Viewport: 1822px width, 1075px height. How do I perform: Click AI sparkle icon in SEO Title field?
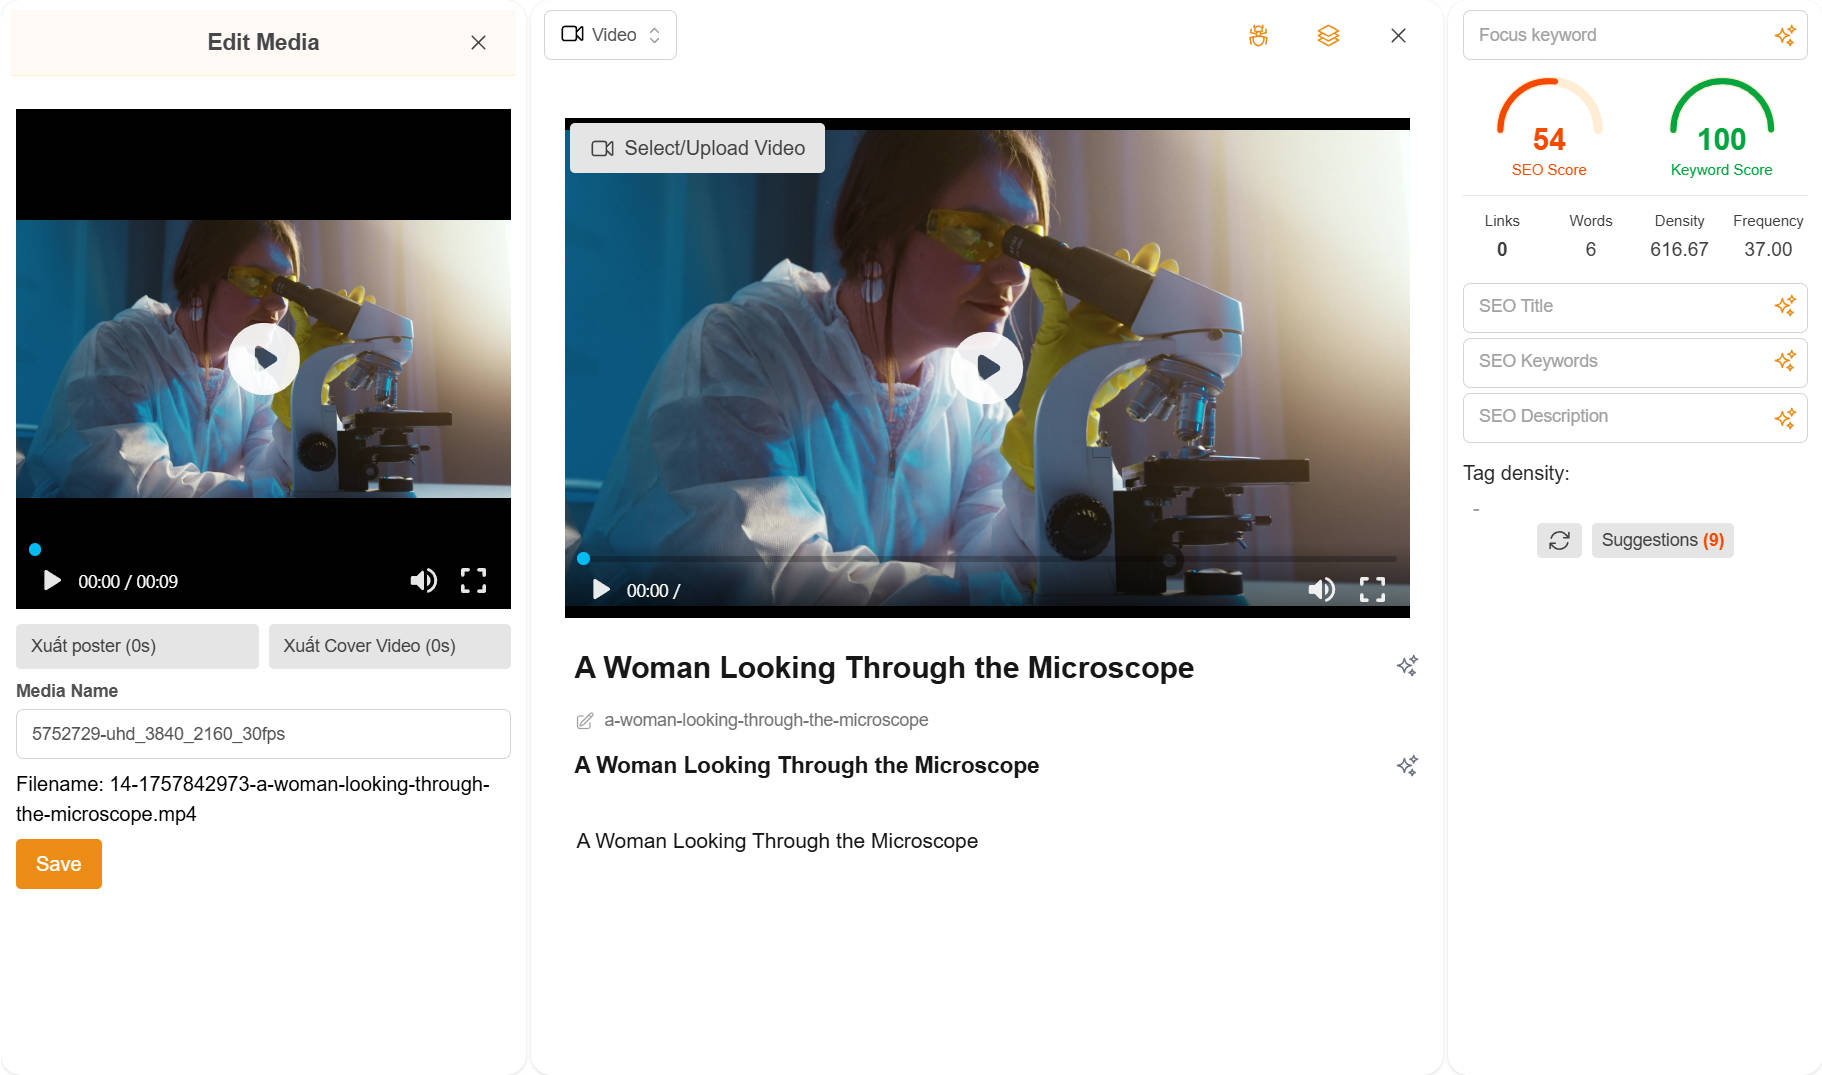[1784, 306]
